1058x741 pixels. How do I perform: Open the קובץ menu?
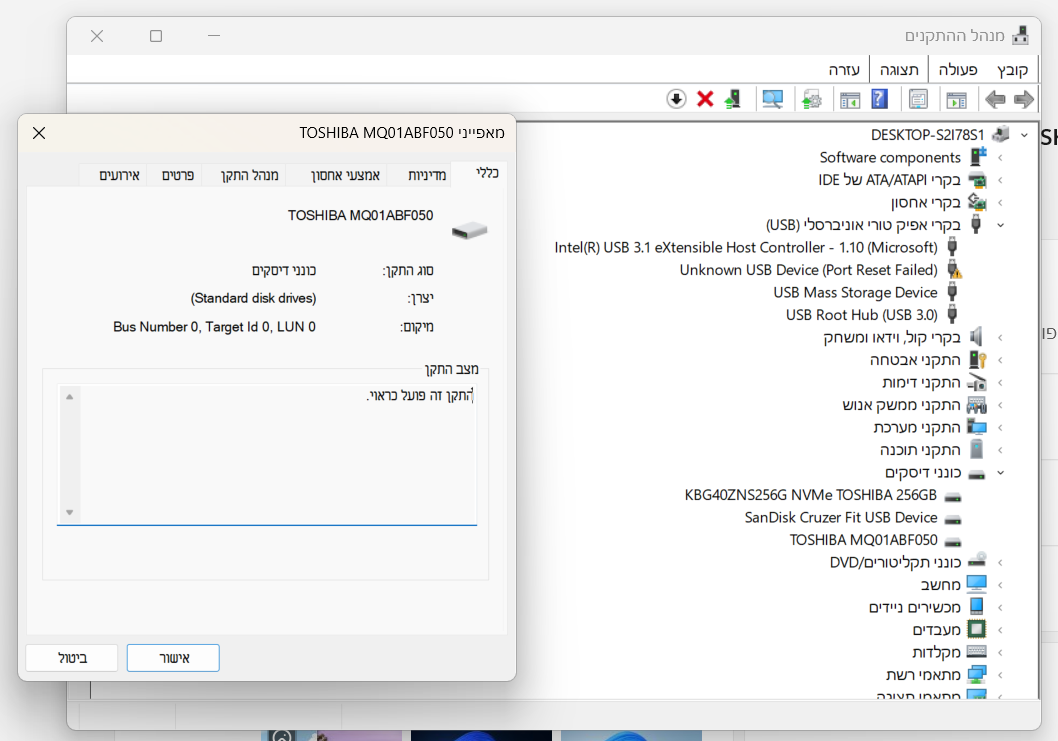[1012, 70]
